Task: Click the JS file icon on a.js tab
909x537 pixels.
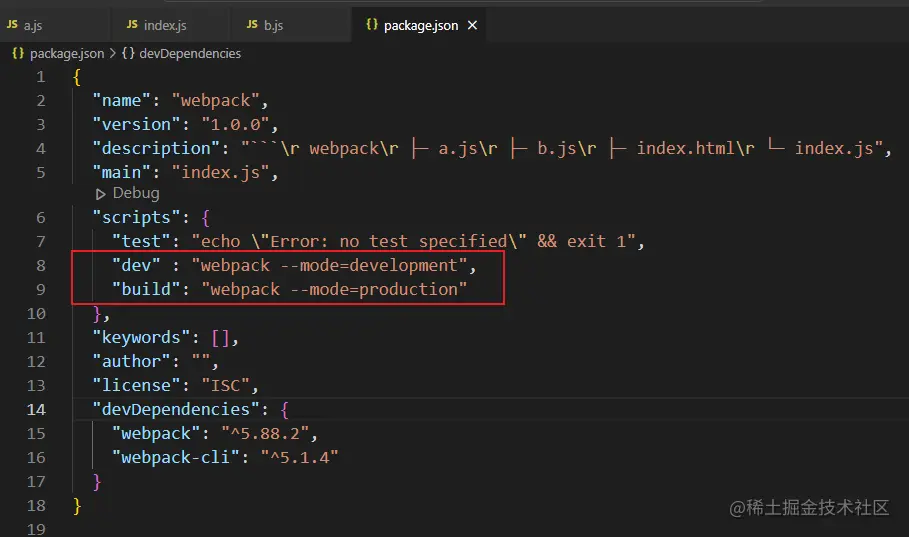Action: coord(12,24)
